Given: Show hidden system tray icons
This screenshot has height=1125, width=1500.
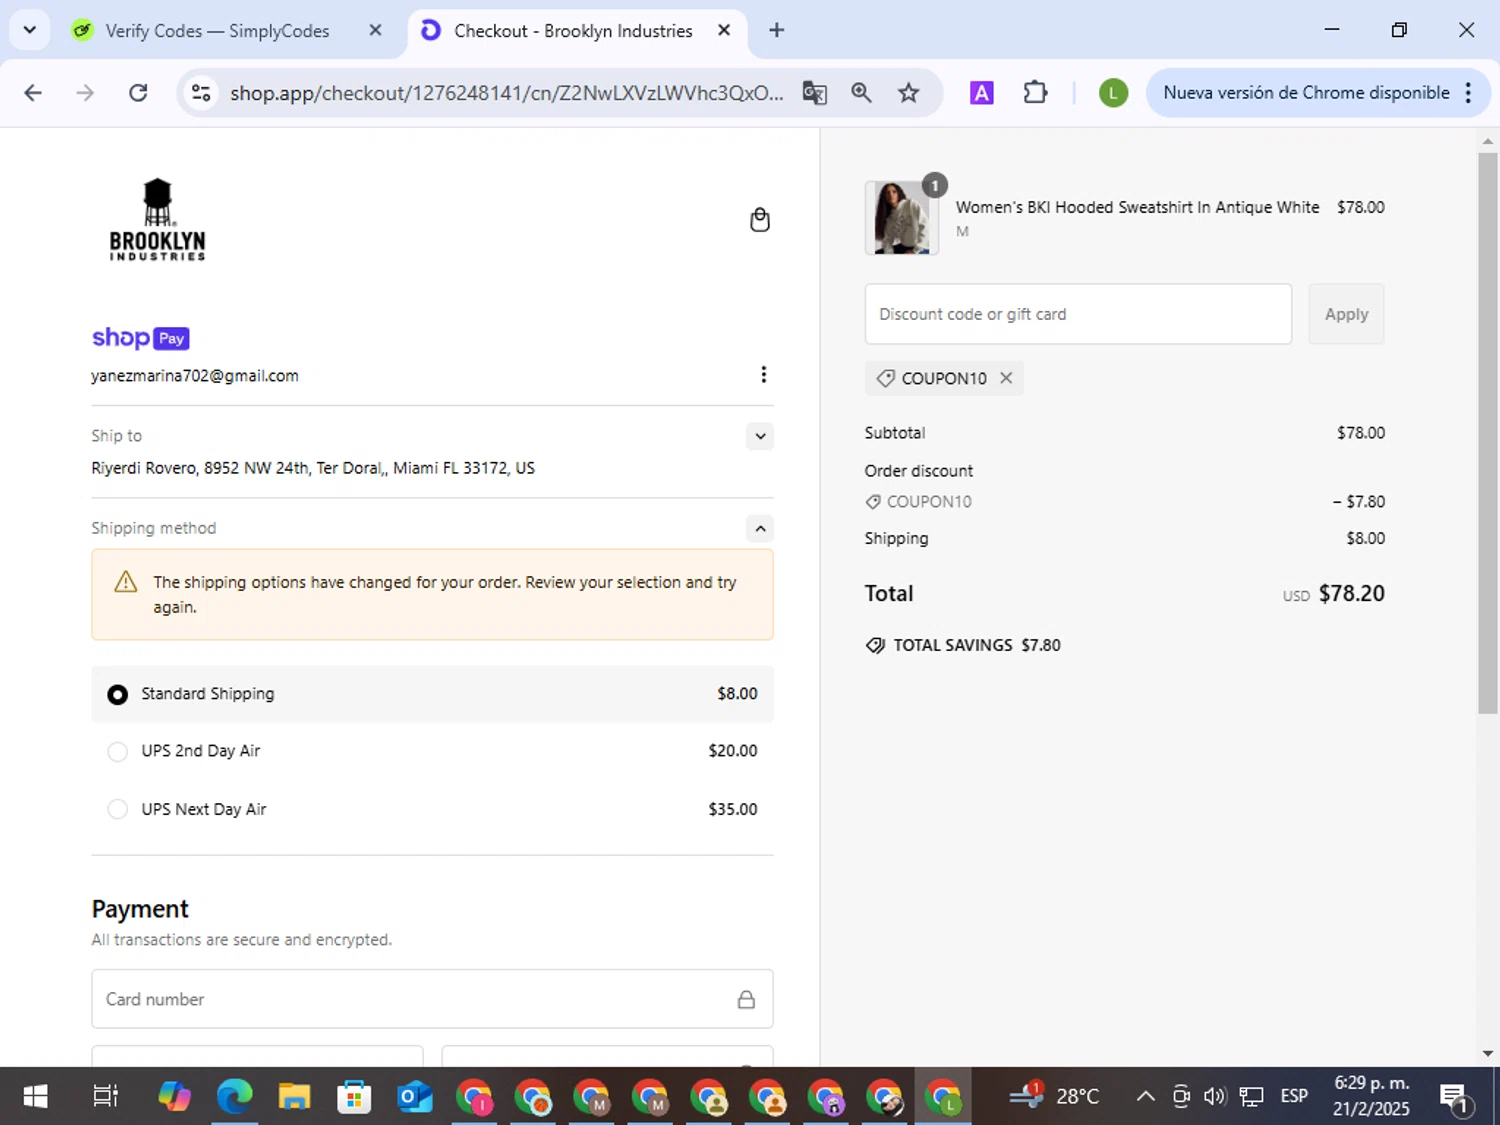Looking at the screenshot, I should (1146, 1096).
